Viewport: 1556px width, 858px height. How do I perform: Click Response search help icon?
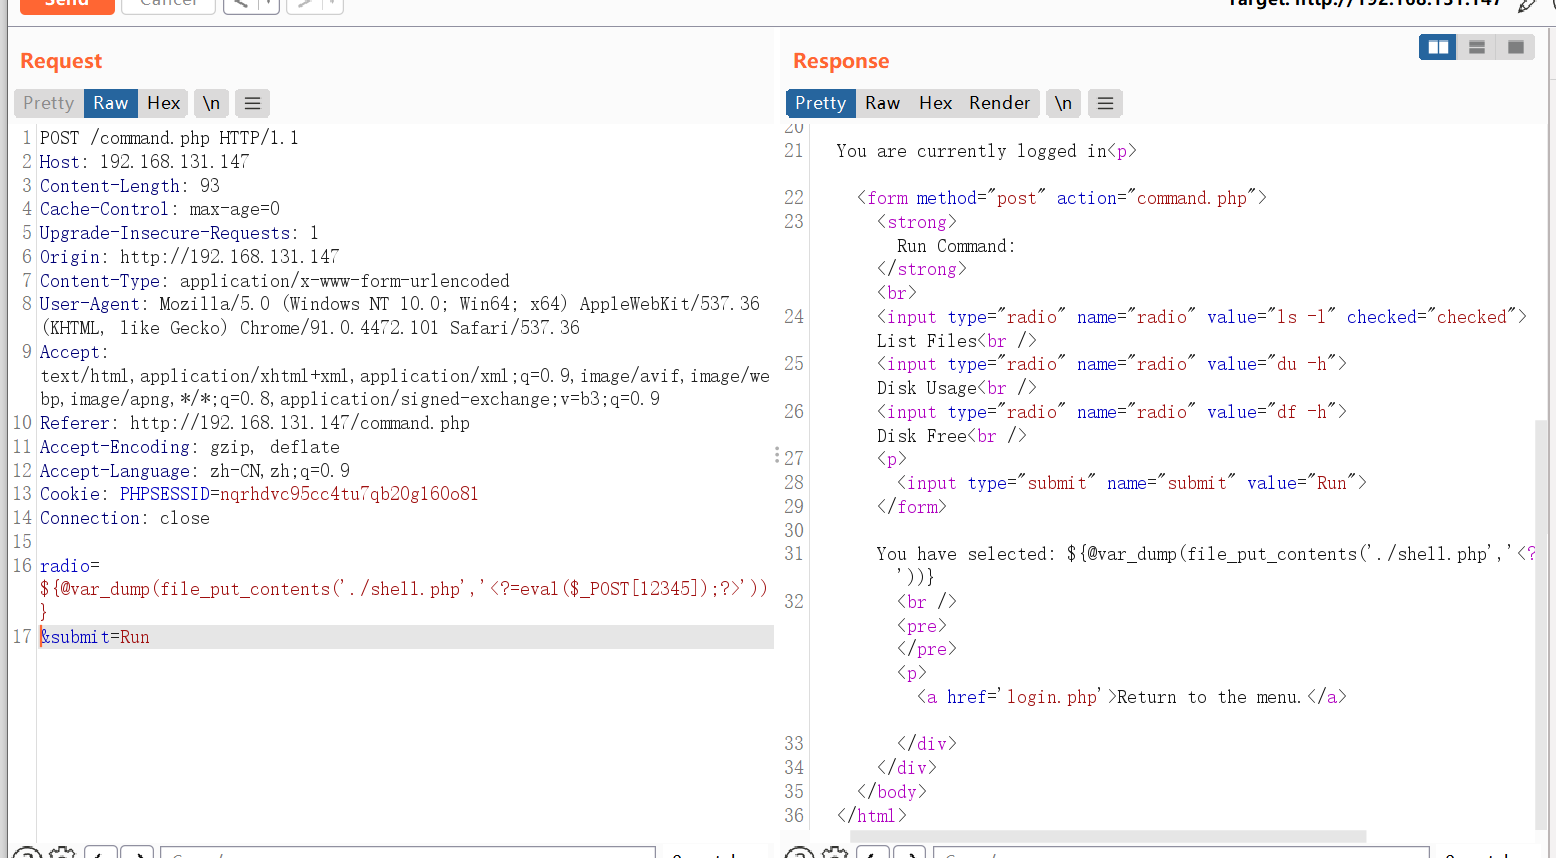800,853
